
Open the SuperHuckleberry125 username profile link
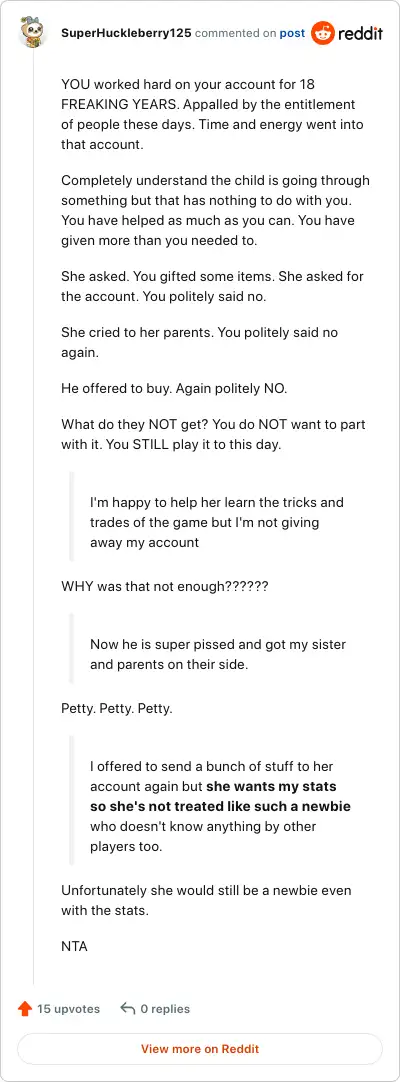coord(127,33)
